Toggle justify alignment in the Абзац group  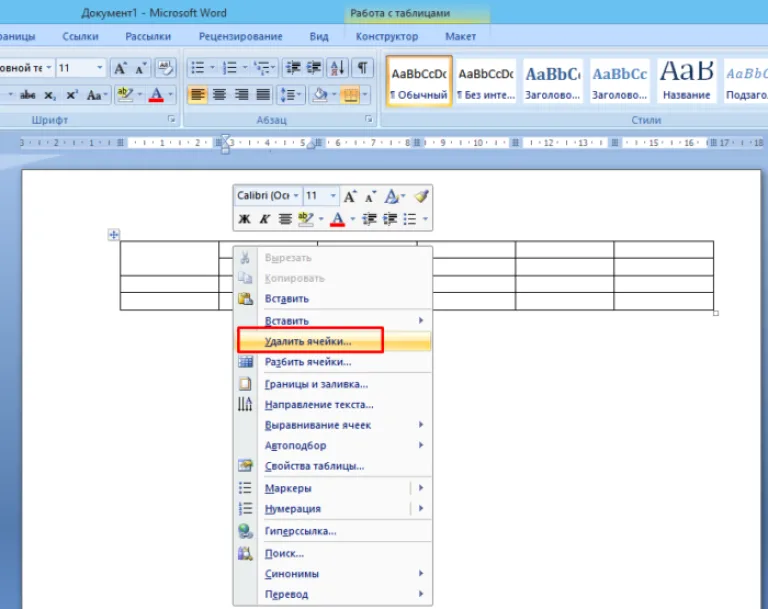tap(263, 95)
